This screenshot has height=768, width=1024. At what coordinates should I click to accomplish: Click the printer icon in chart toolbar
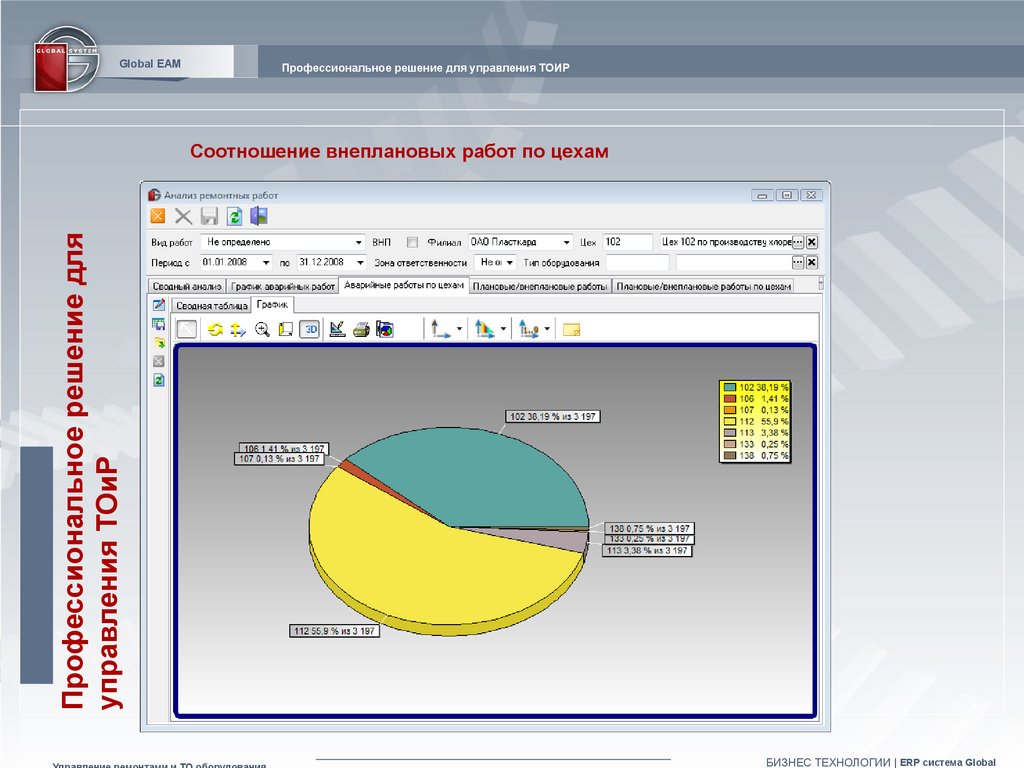tap(361, 330)
